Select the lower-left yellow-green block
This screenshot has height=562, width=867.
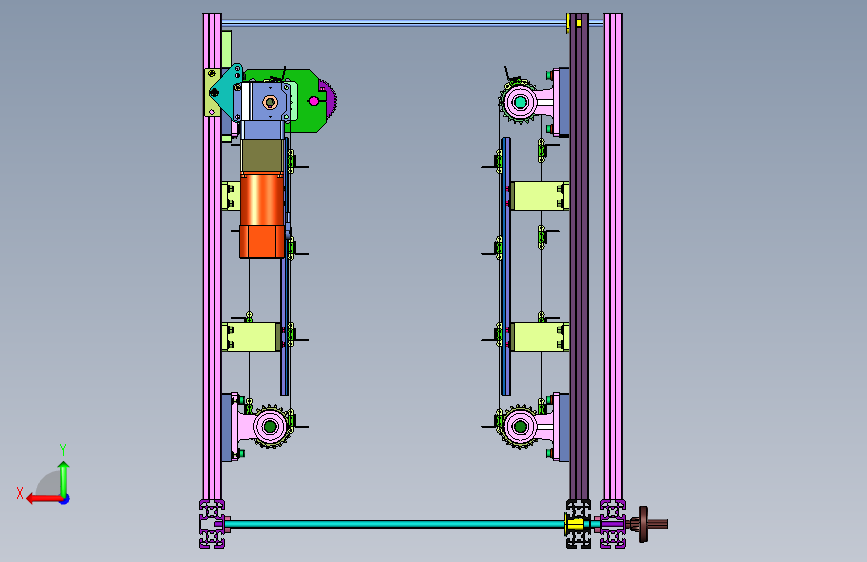point(250,337)
